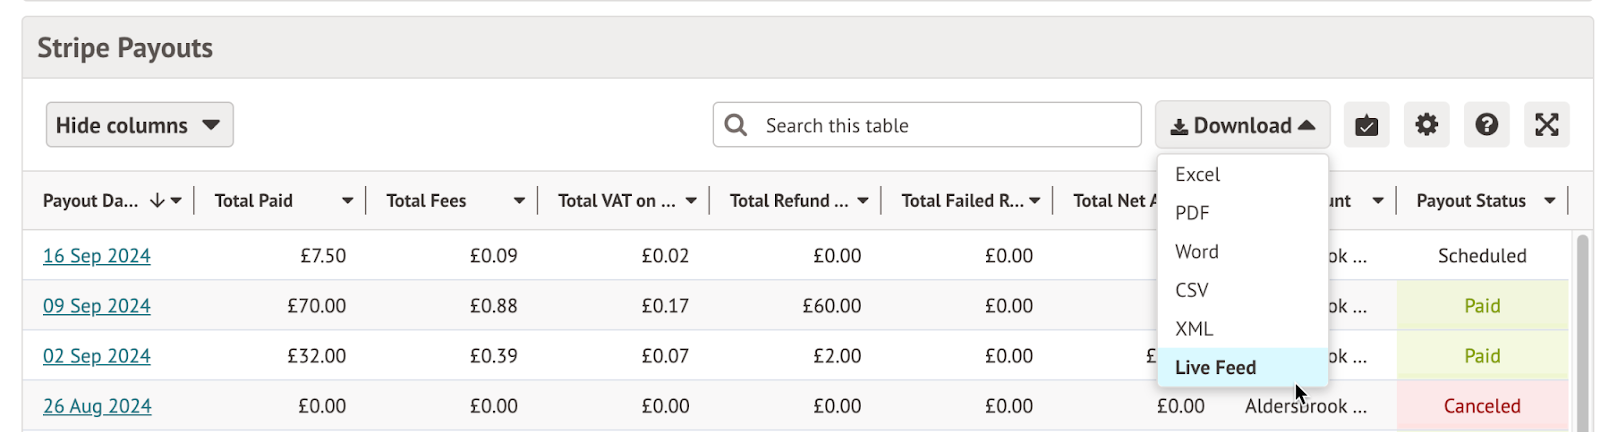
Task: Click the calendar check icon button
Action: pyautogui.click(x=1366, y=125)
